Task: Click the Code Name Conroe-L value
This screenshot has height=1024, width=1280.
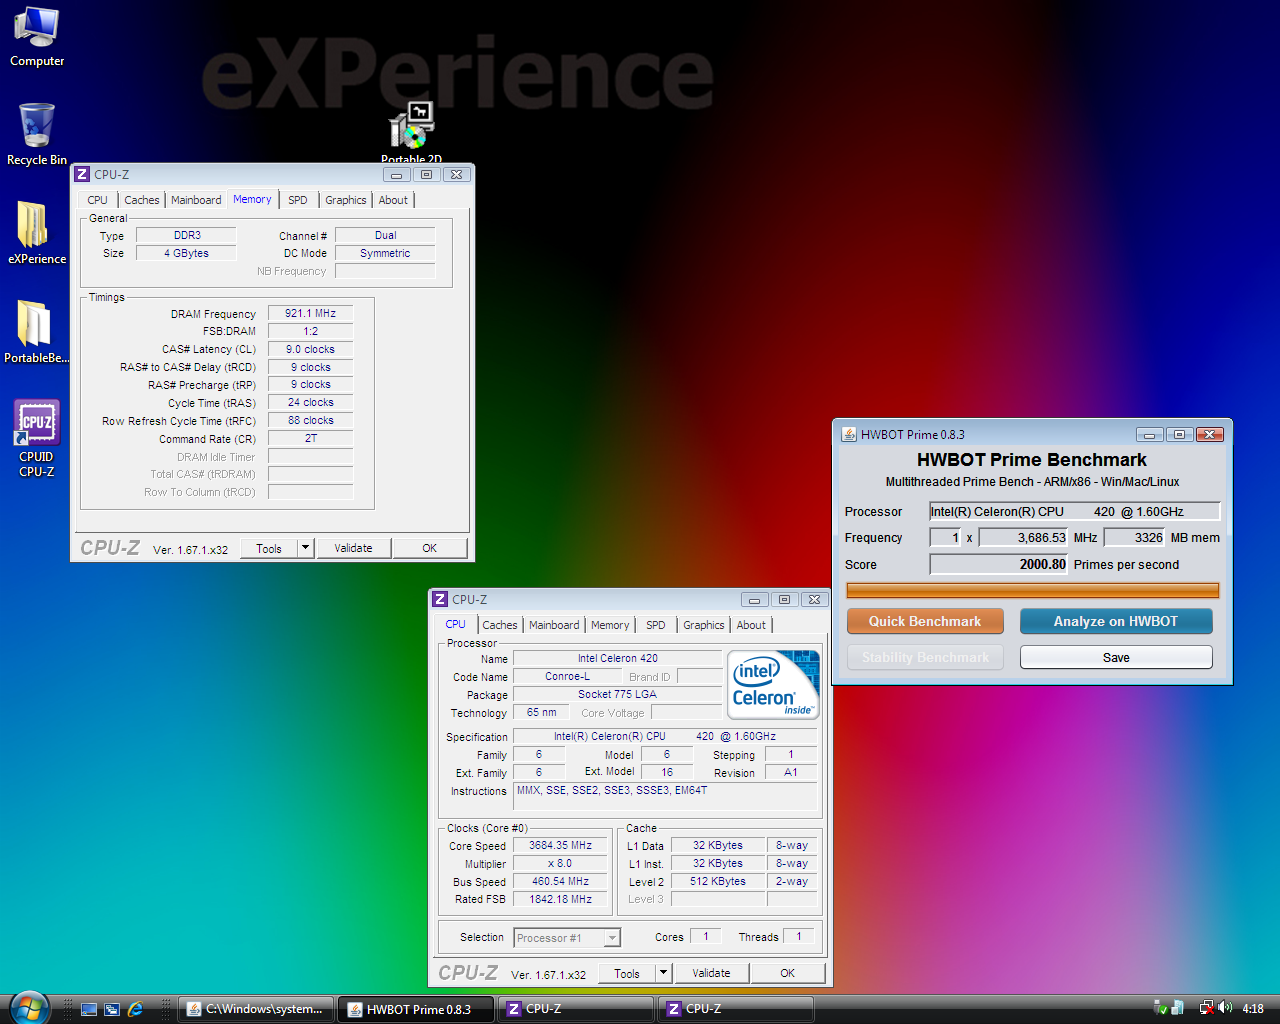Action: 567,676
